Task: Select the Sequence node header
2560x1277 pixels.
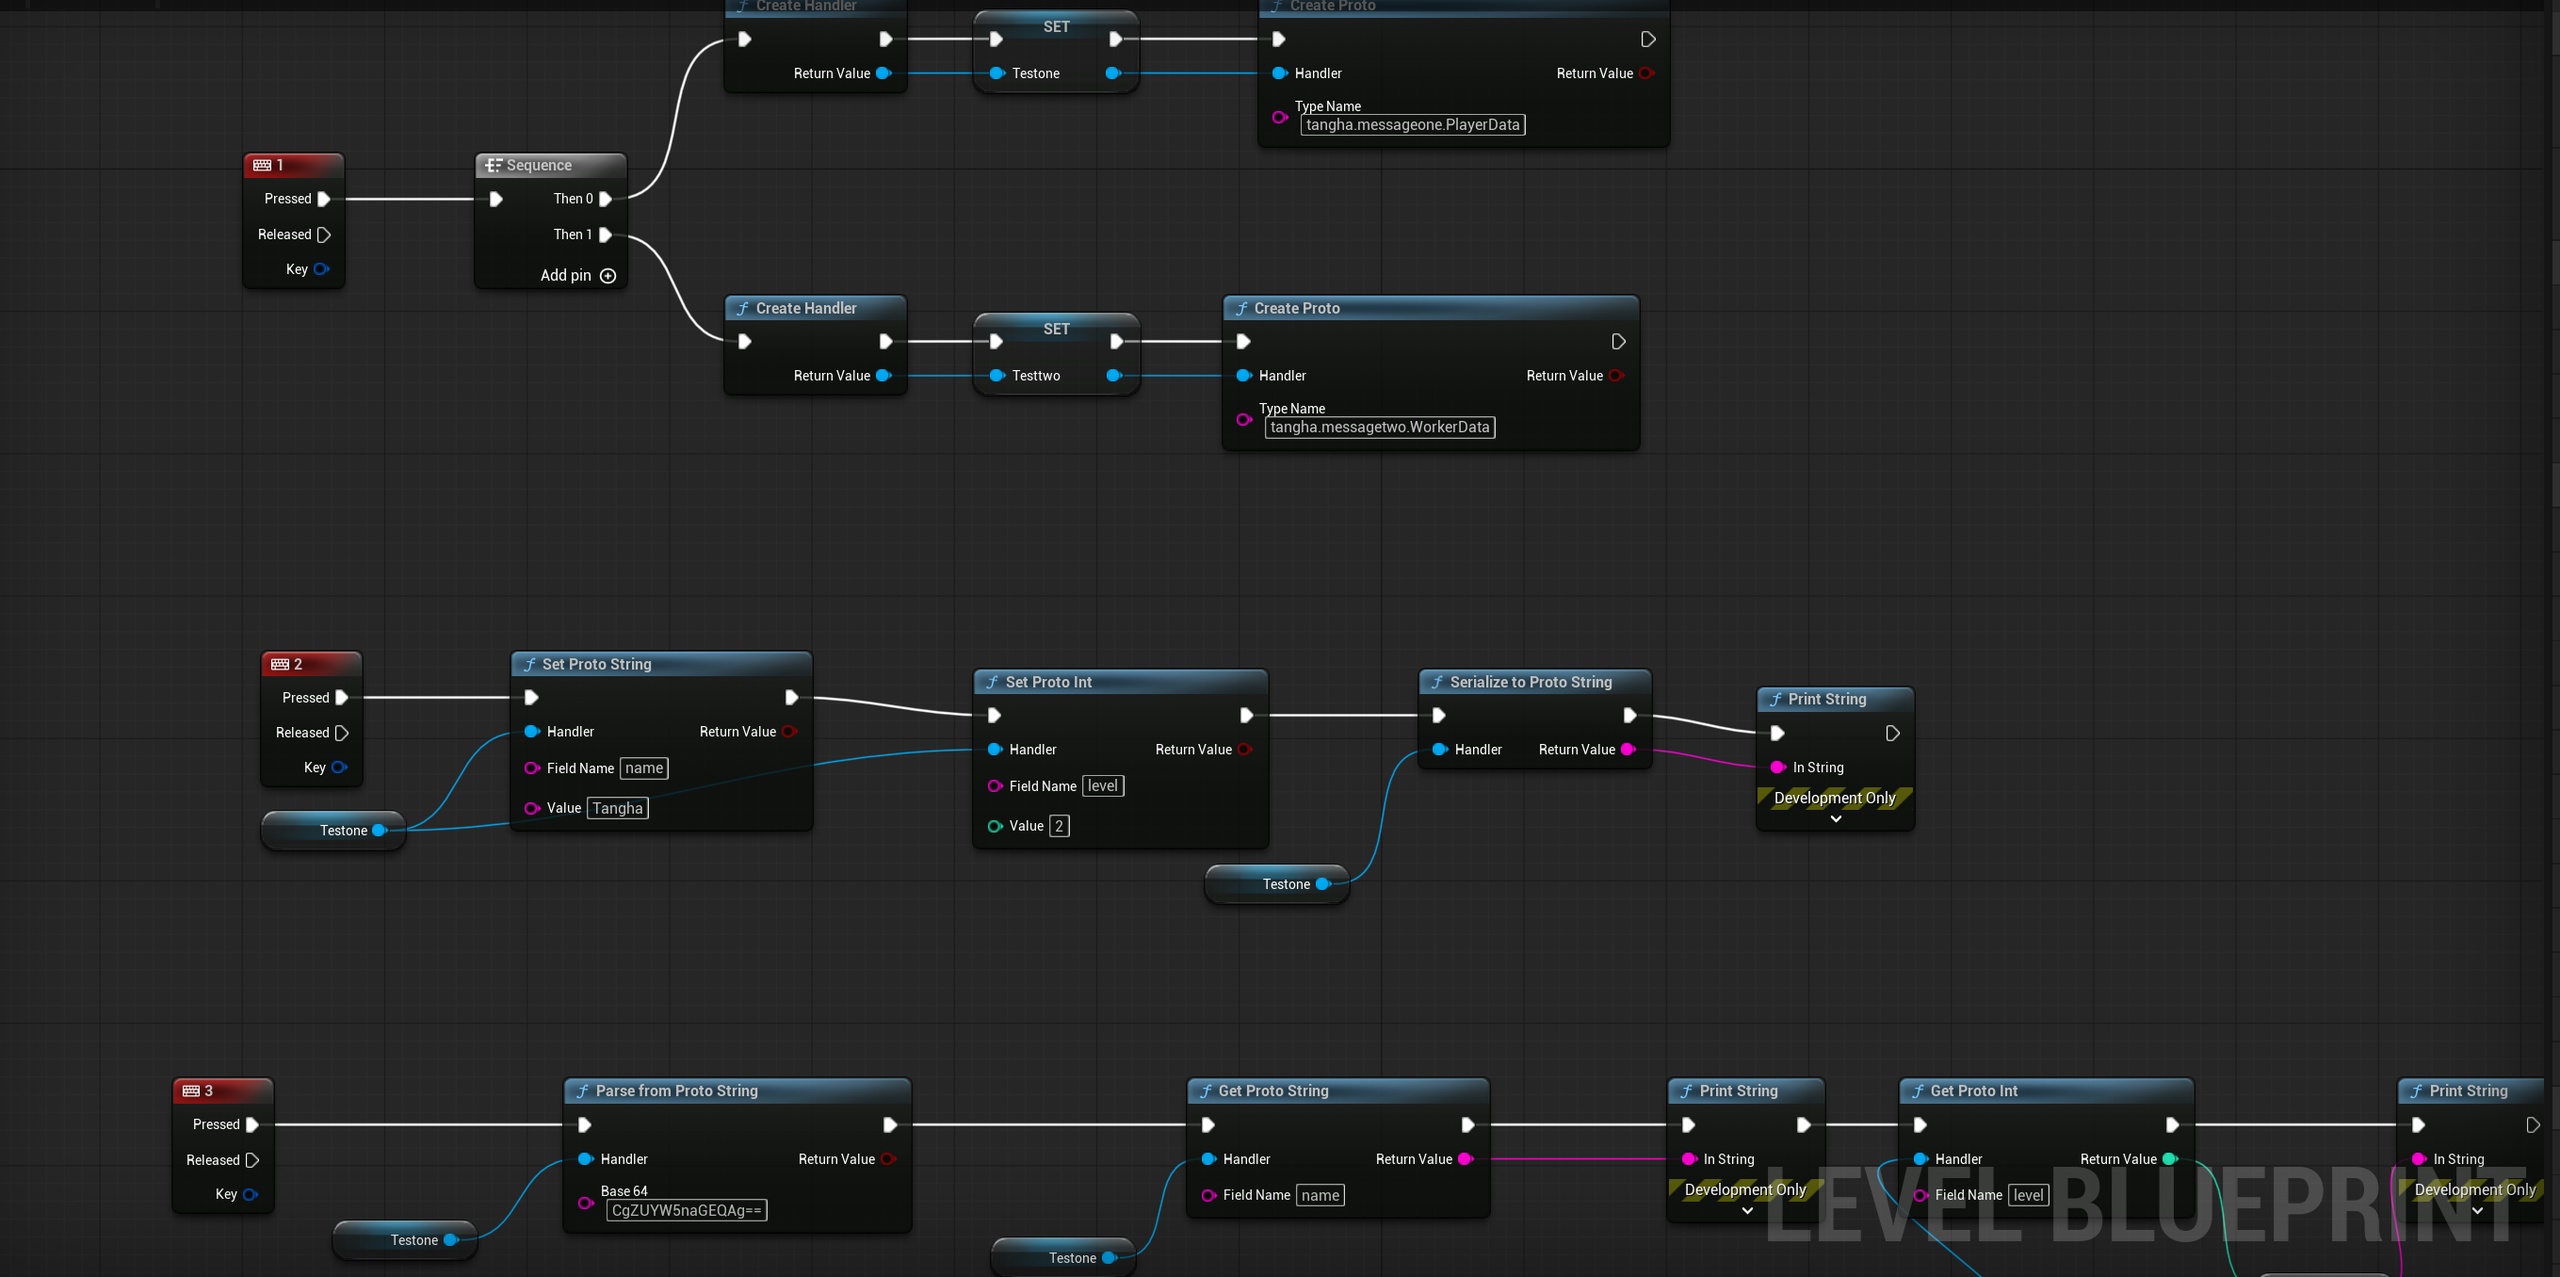Action: [x=551, y=165]
